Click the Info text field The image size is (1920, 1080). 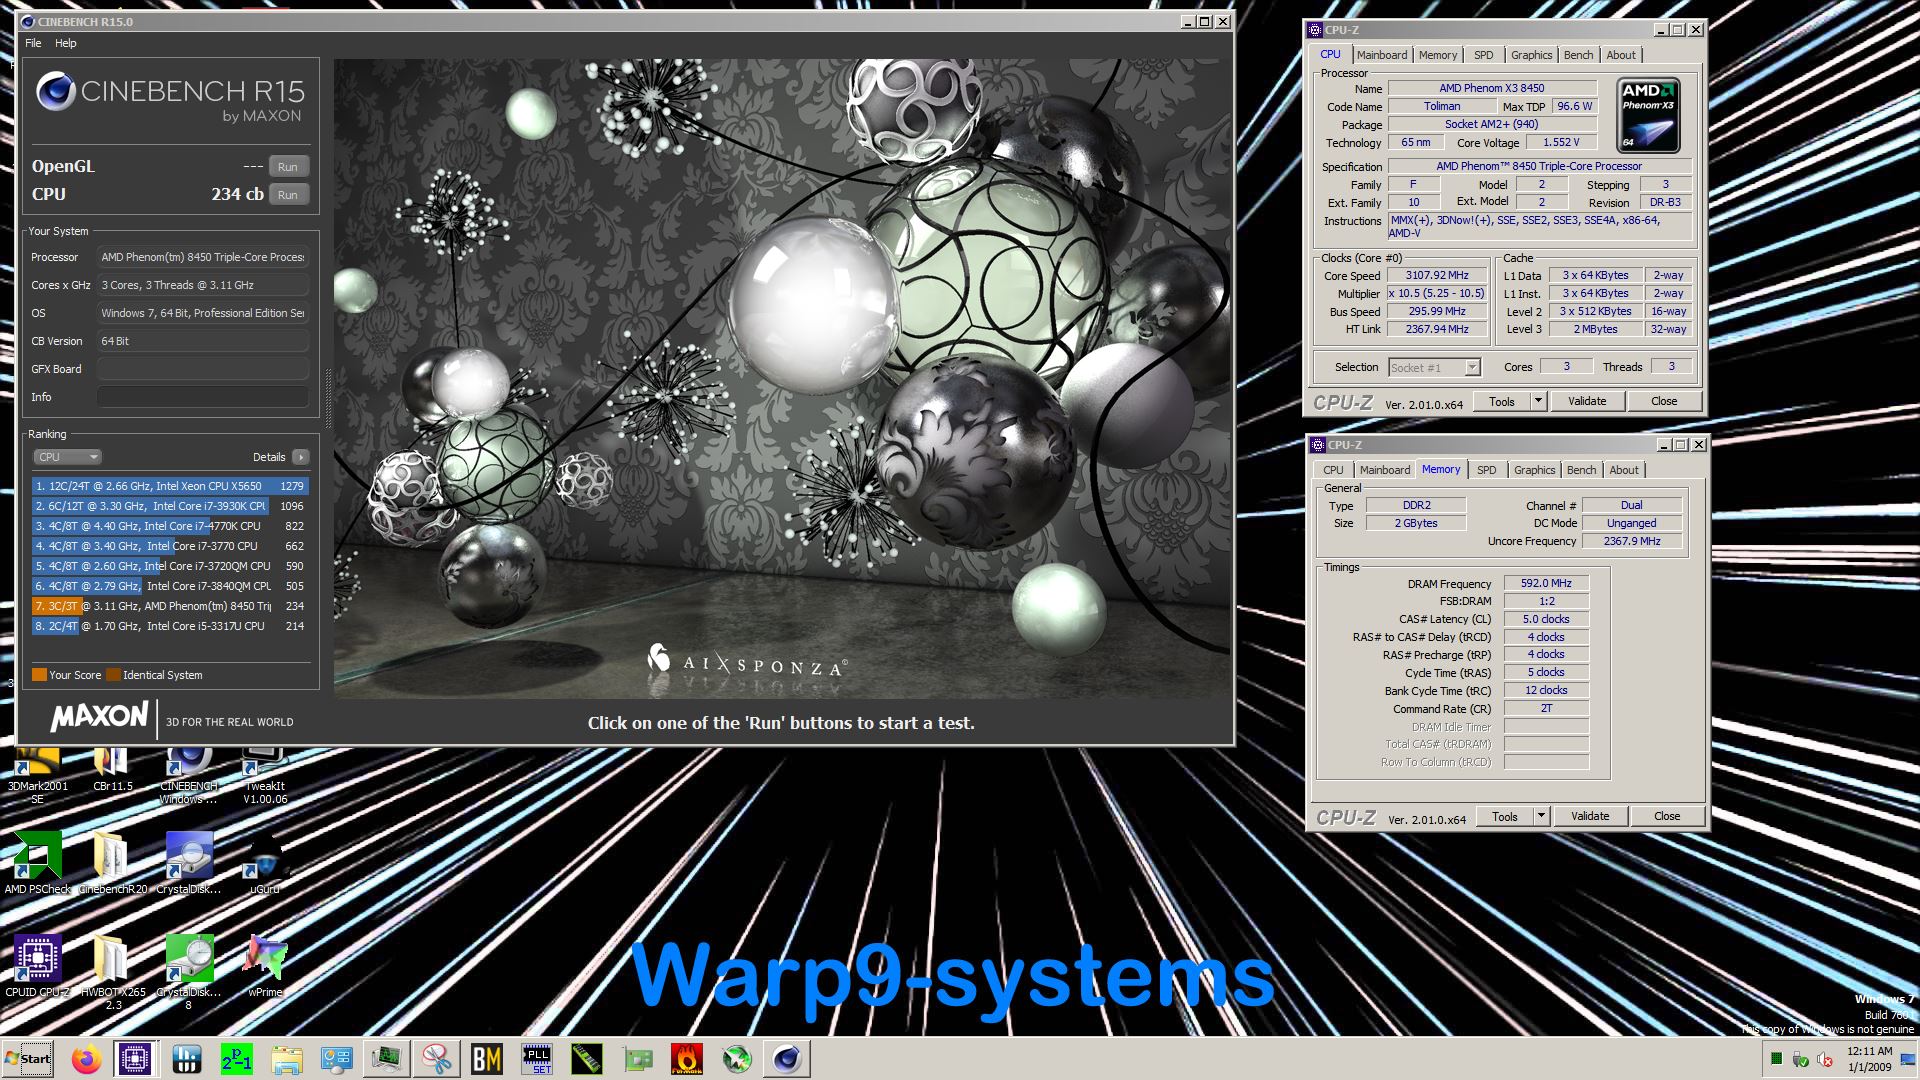tap(203, 397)
